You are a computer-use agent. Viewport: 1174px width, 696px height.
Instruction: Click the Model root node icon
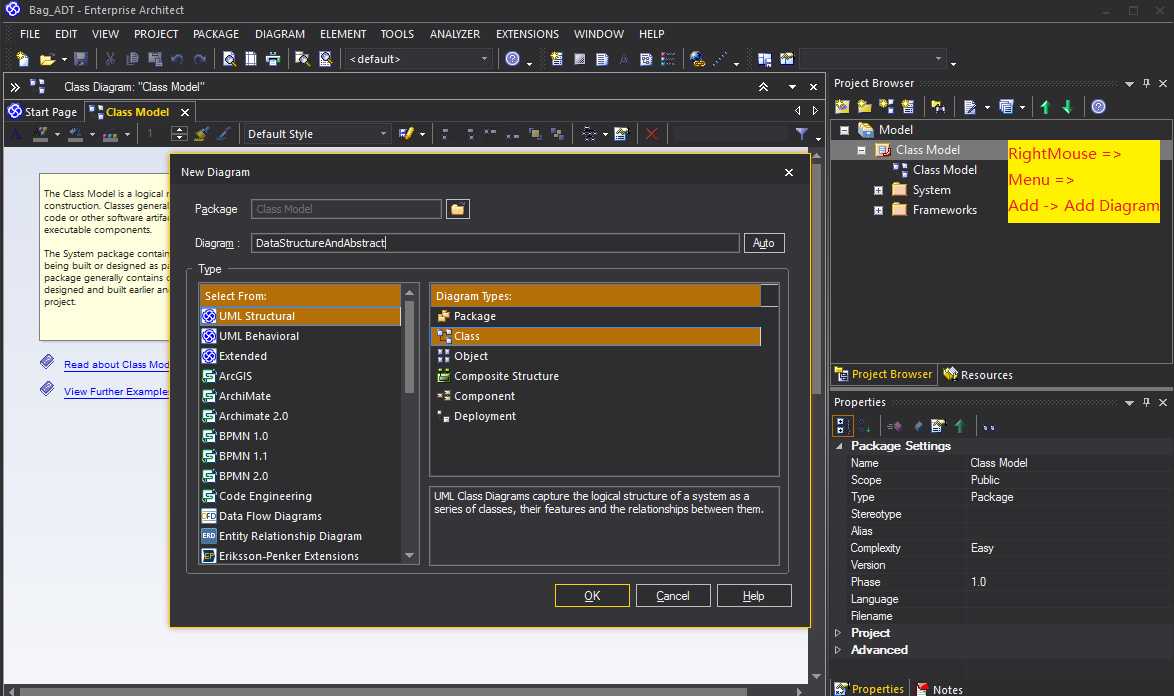866,129
